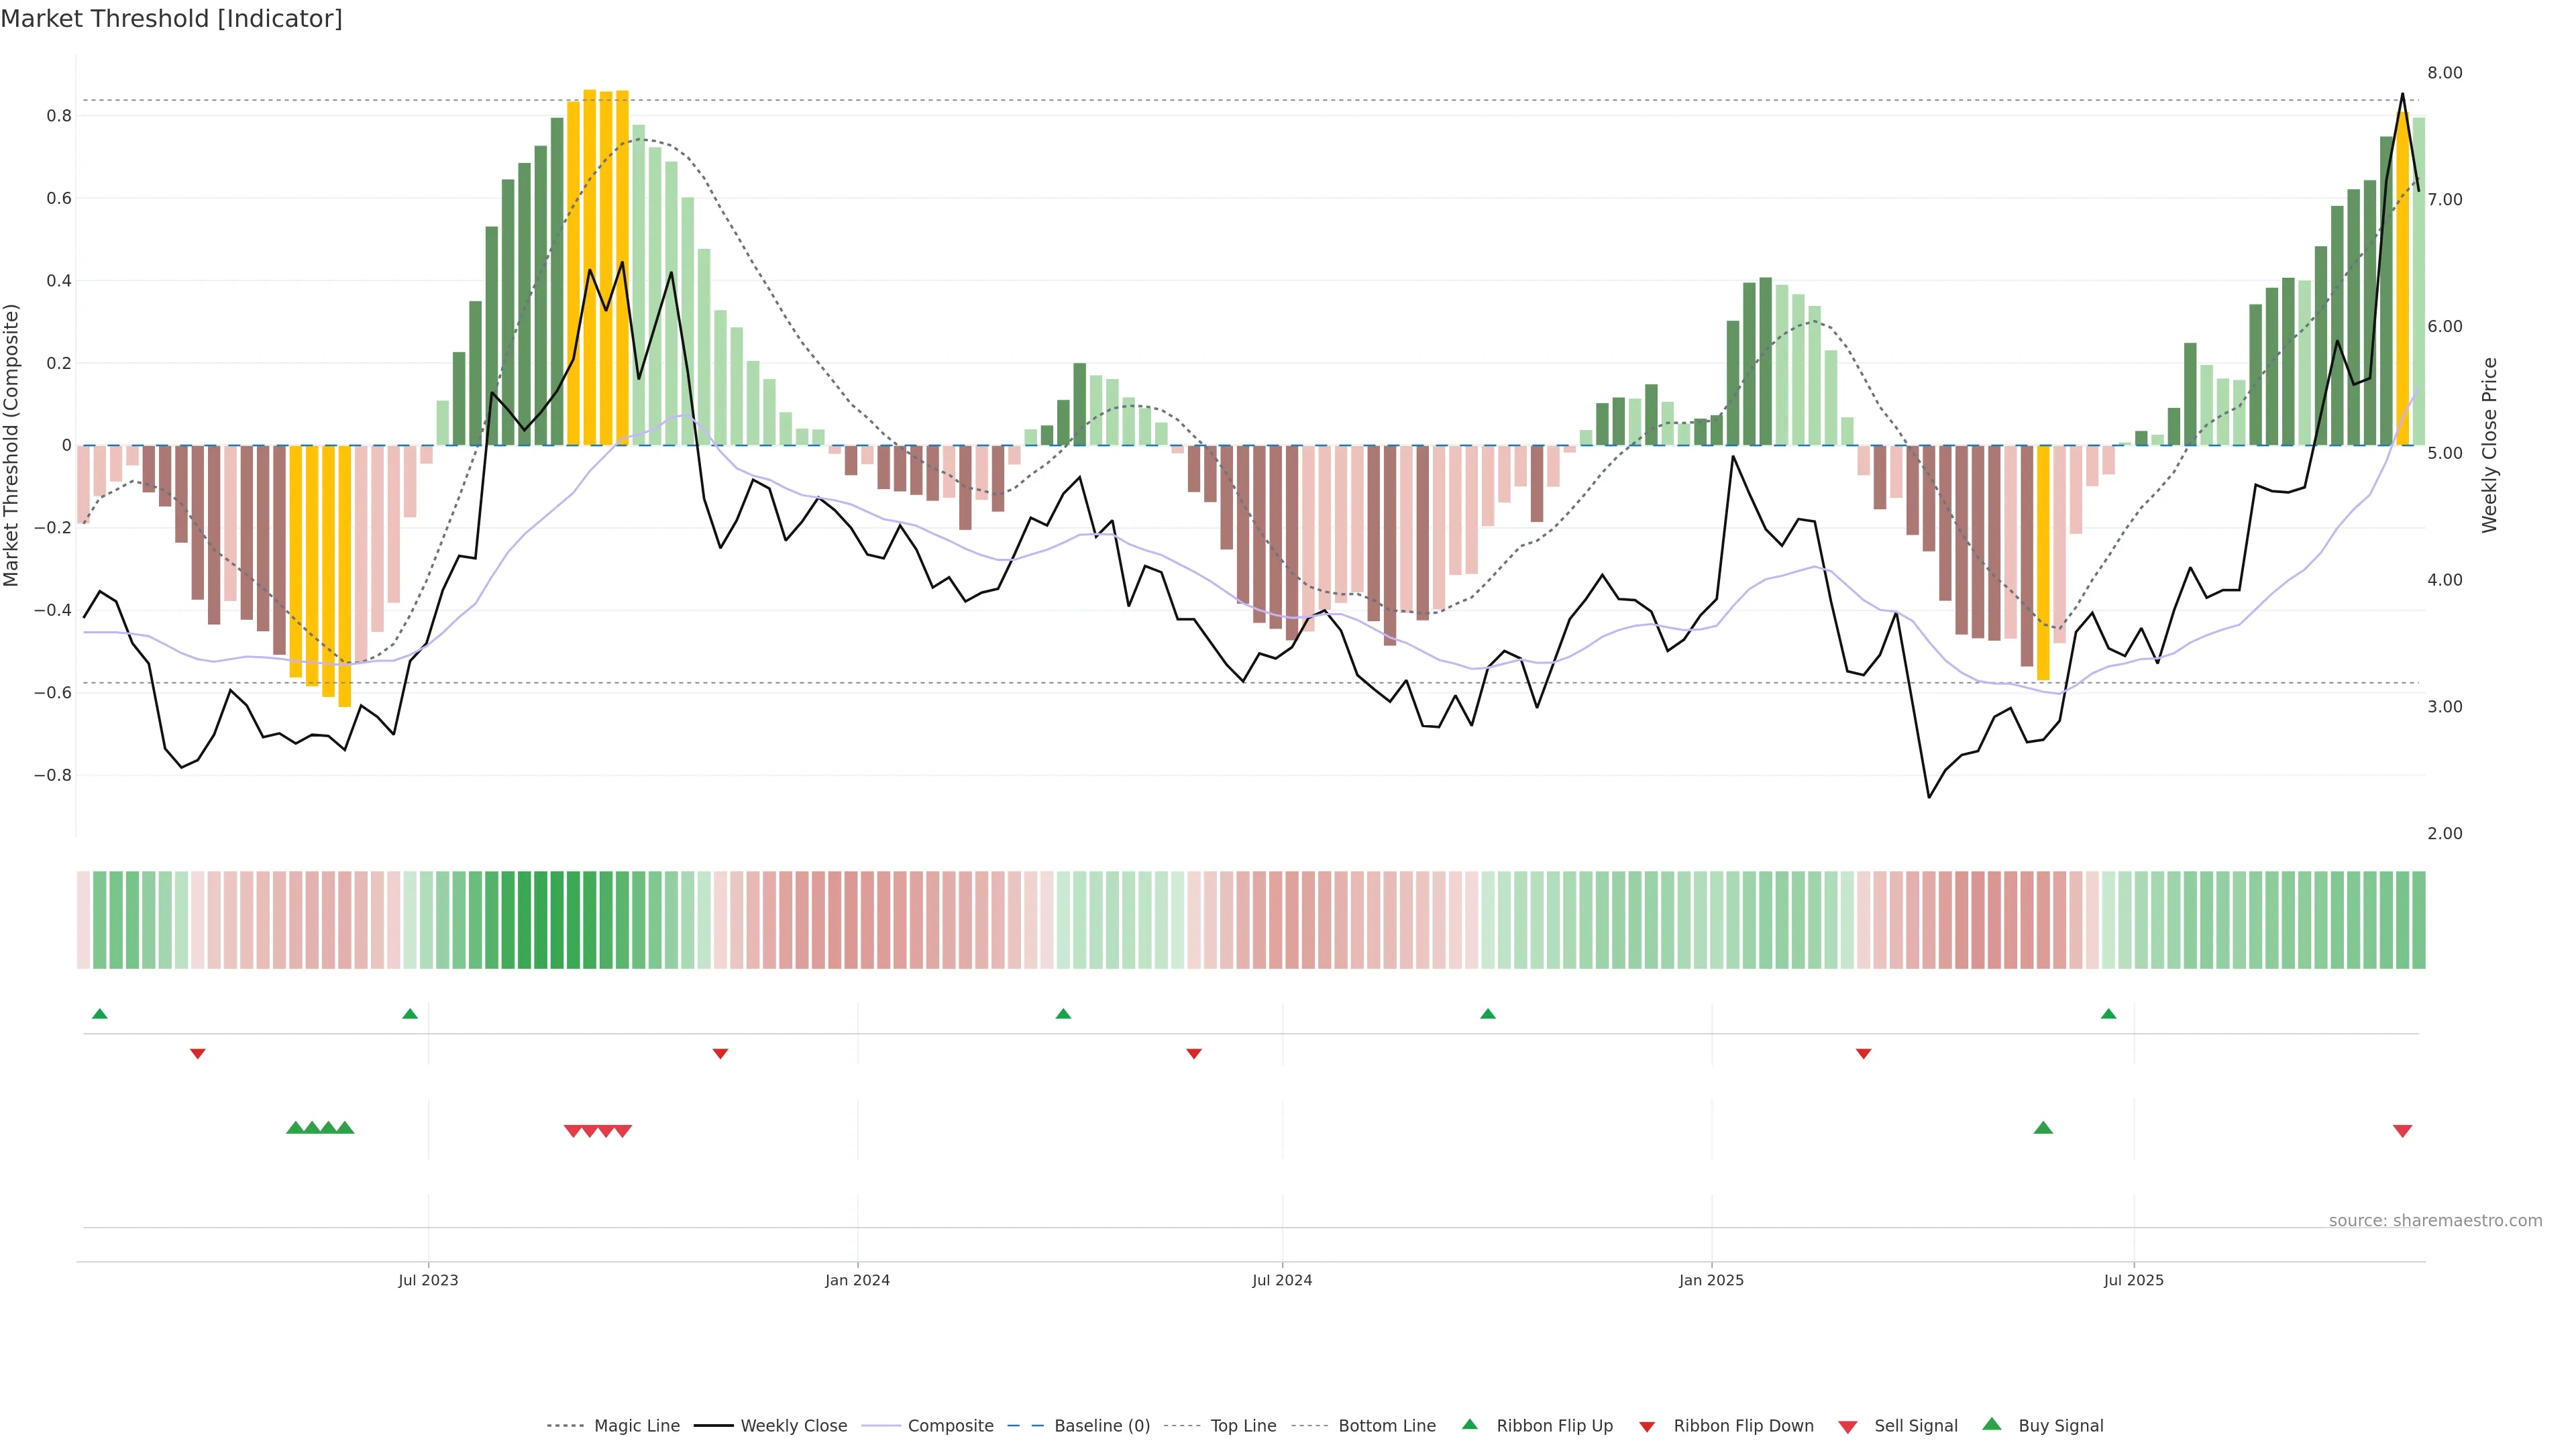Screen dimensions: 2576x1449
Task: Click the Ribbon Flip Down legend triangle
Action: 1646,1427
